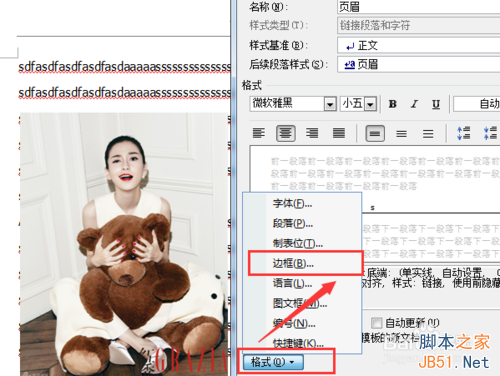Align paragraph text right
The height and width of the screenshot is (376, 500).
[x=312, y=133]
